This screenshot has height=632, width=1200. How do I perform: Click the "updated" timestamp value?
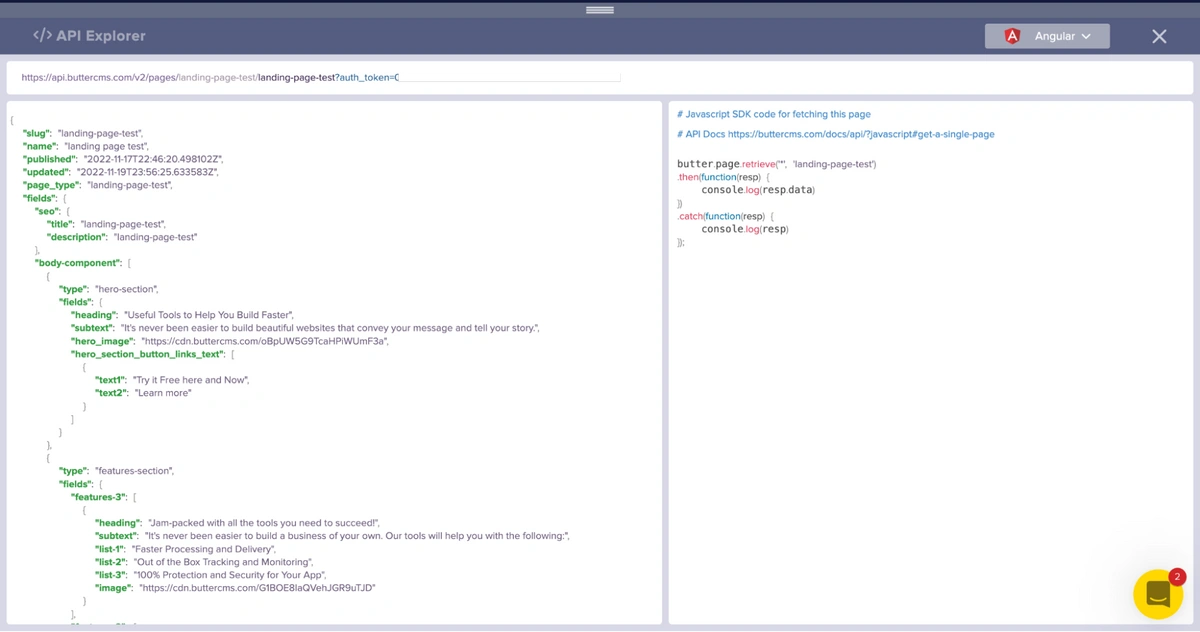pos(147,172)
